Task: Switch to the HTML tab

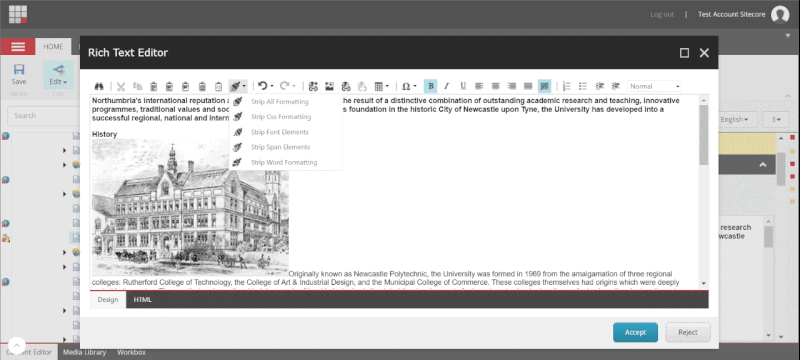Action: (142, 299)
